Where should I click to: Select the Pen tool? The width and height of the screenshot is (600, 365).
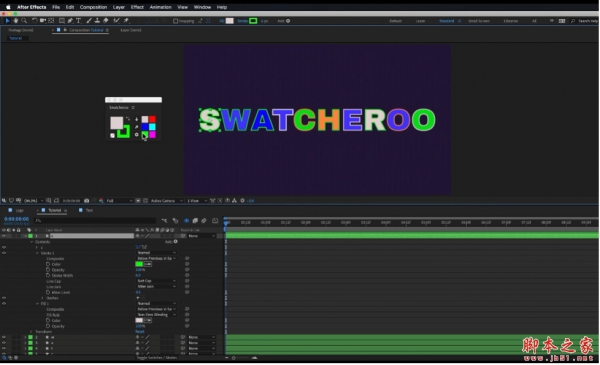(70, 21)
